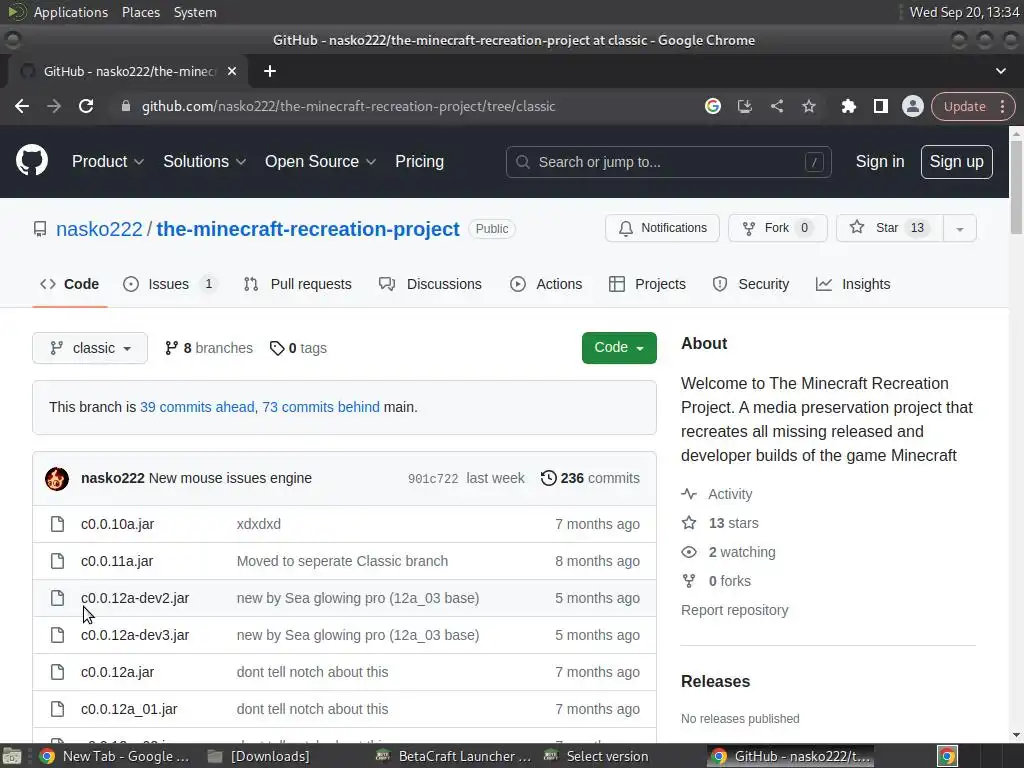This screenshot has width=1024, height=768.
Task: Click the share page icon
Action: 776,106
